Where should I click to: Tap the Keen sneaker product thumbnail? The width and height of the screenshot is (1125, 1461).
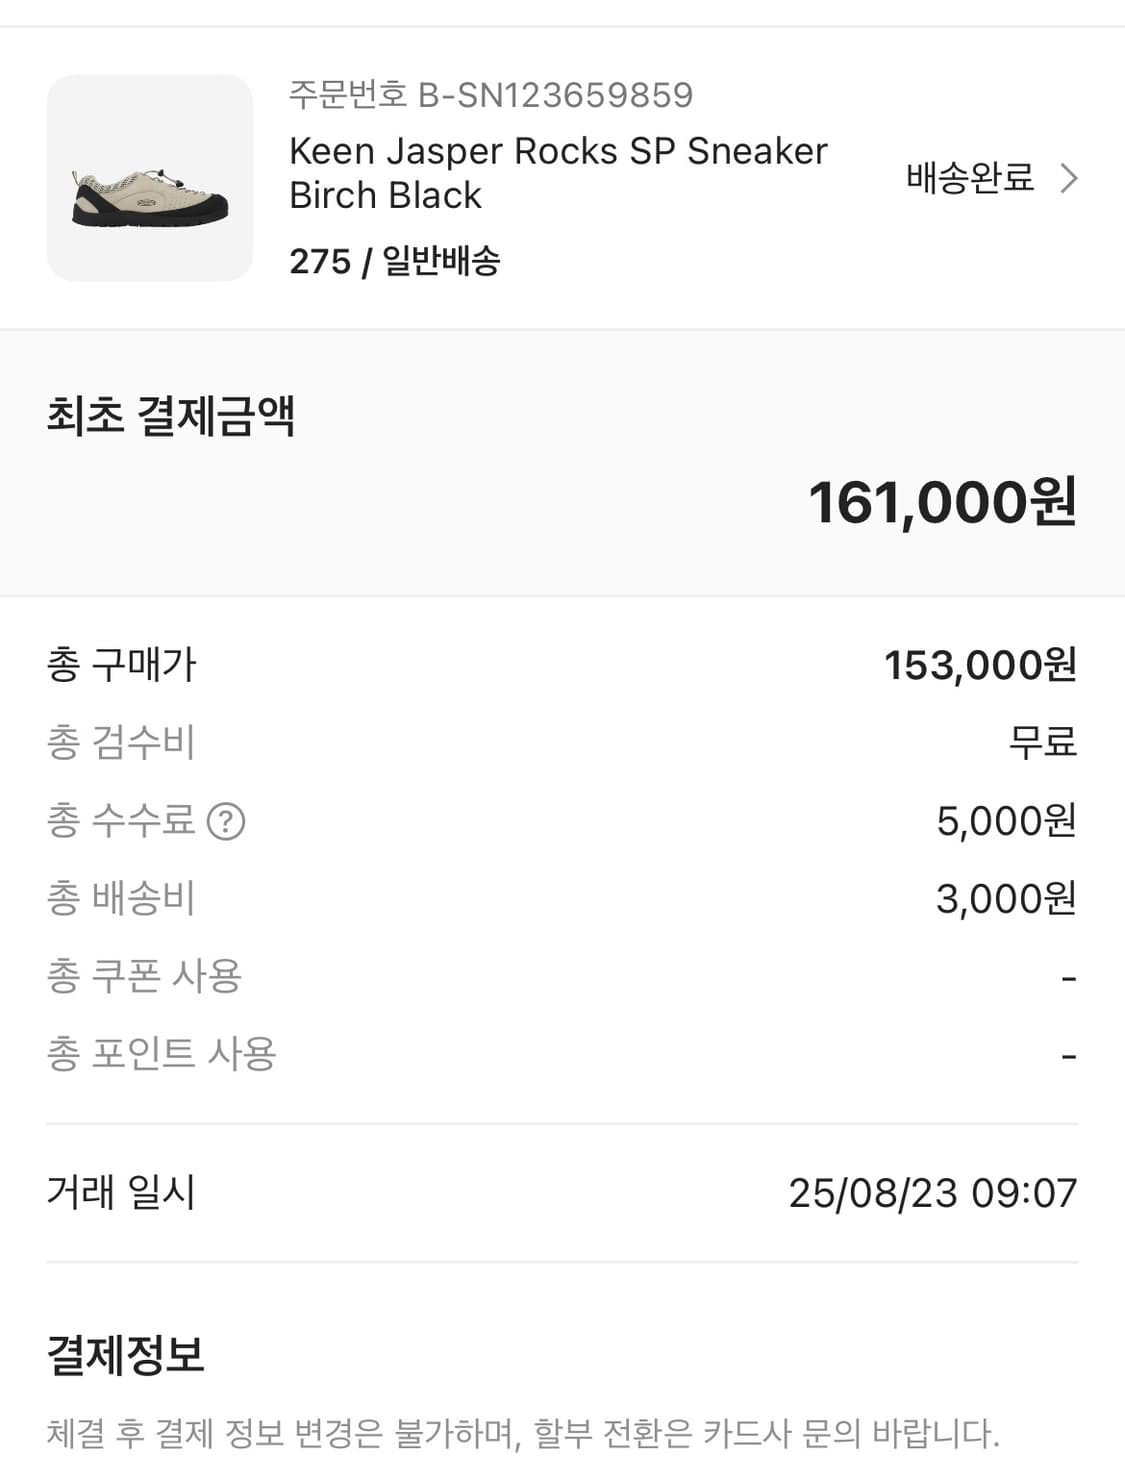point(150,178)
